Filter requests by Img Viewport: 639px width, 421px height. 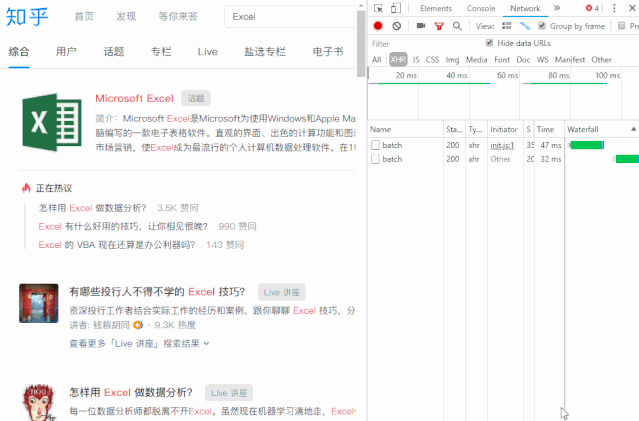(x=452, y=60)
